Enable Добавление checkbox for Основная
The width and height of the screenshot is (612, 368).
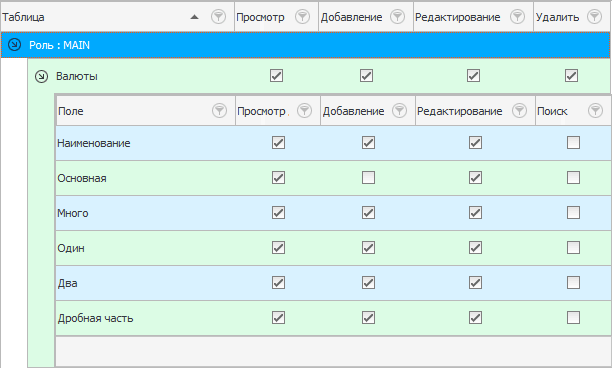[x=368, y=178]
